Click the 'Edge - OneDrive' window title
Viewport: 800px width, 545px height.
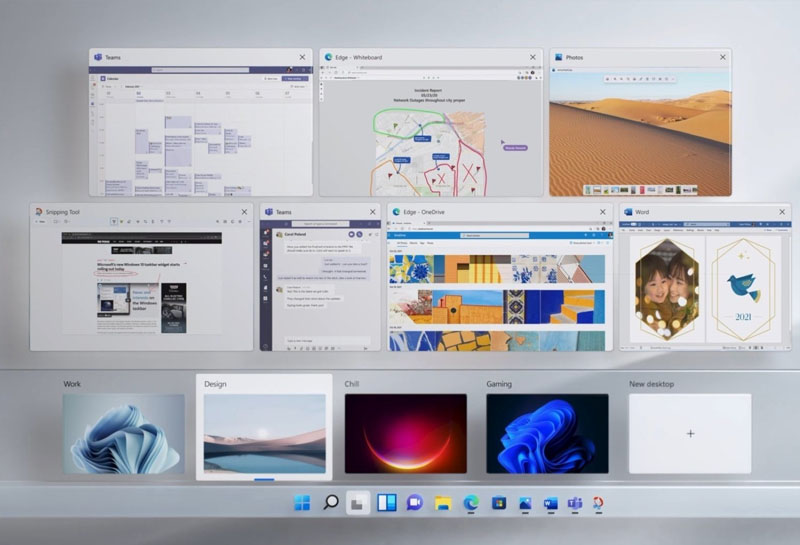coord(424,212)
